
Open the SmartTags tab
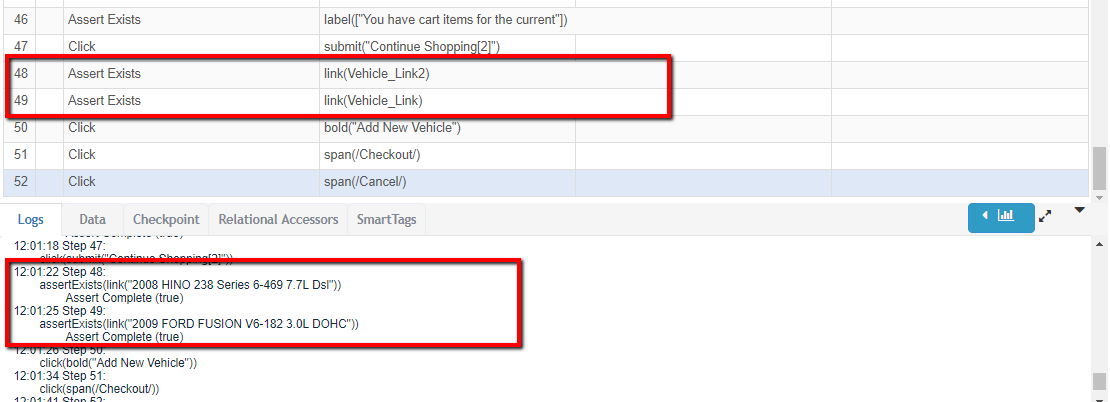pyautogui.click(x=387, y=219)
